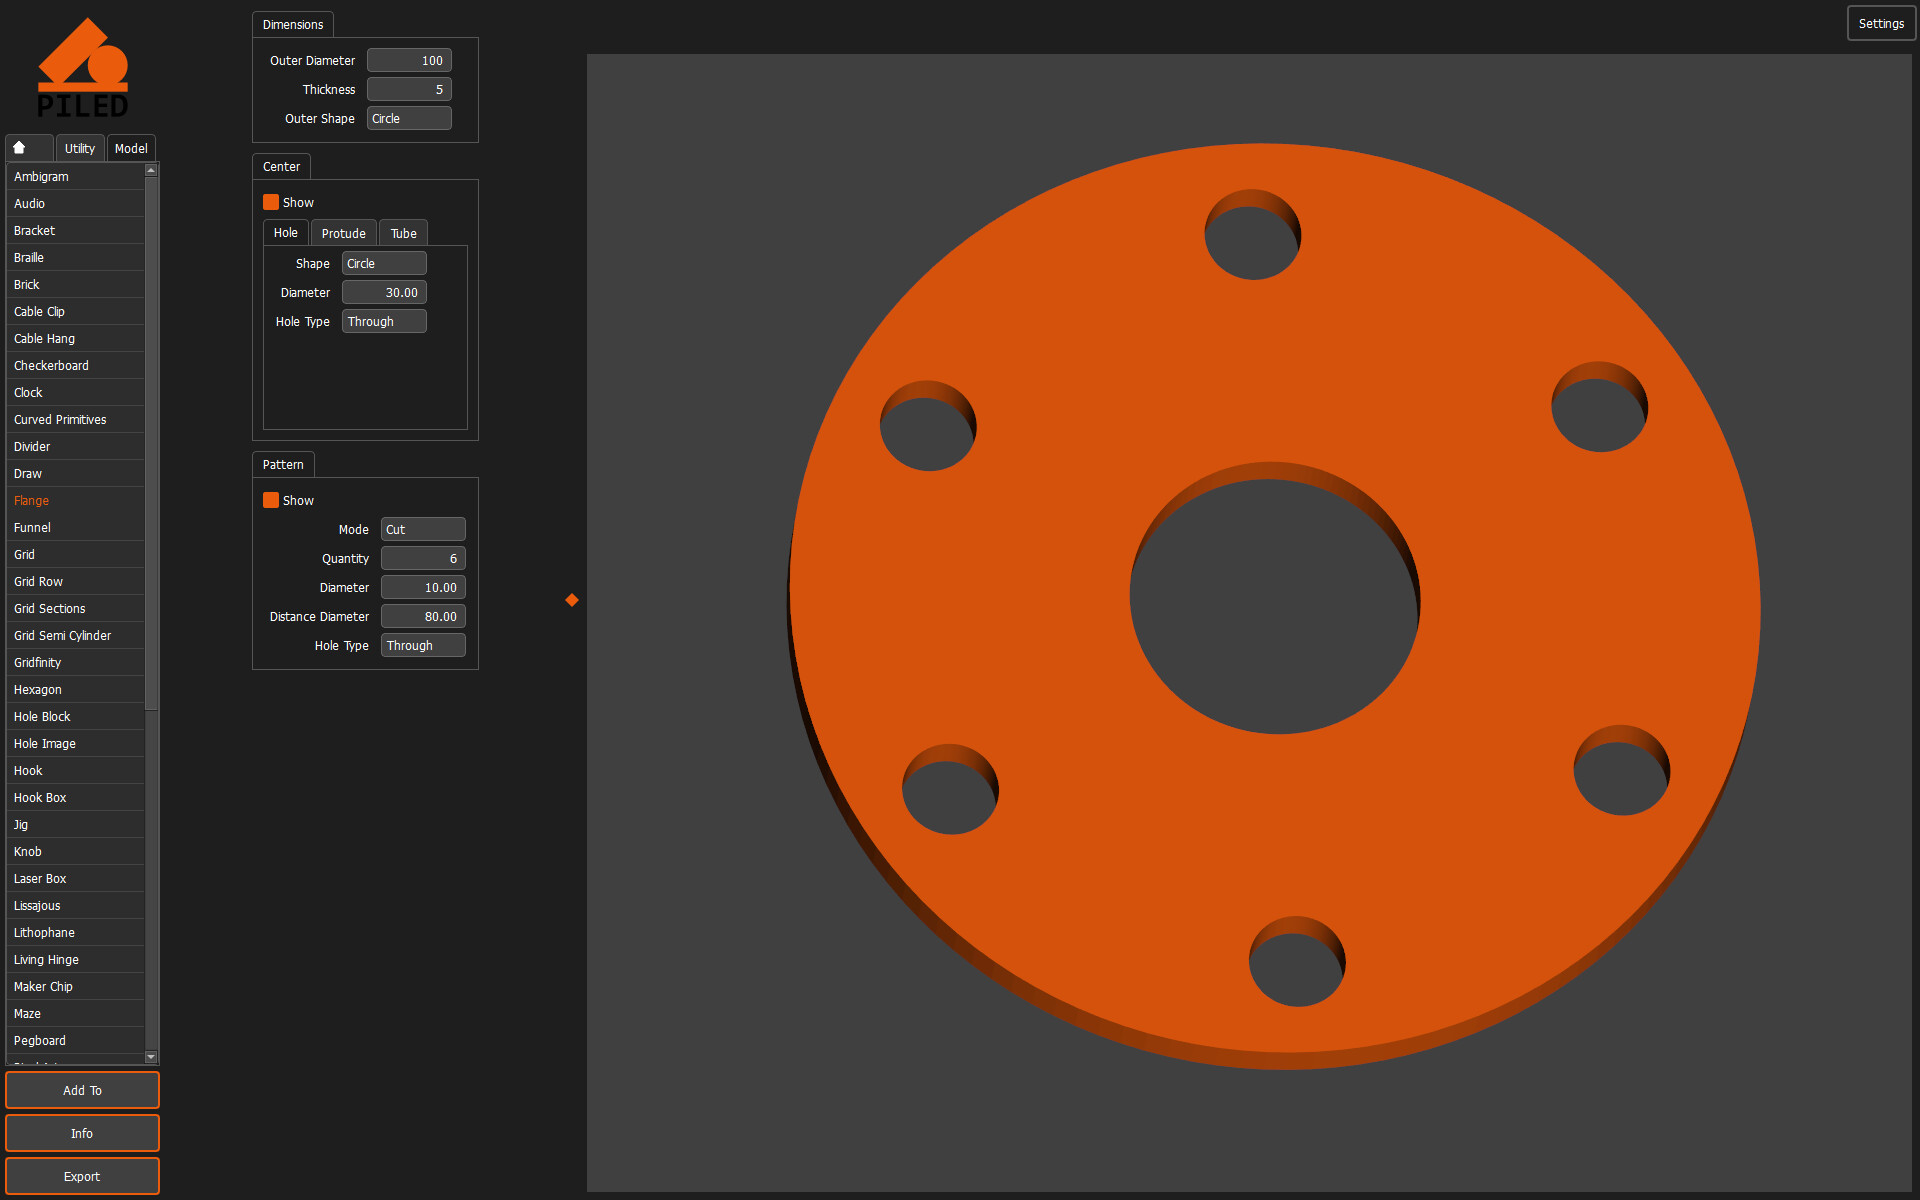This screenshot has width=1920, height=1200.
Task: Select Curved Primitives model
Action: tap(75, 419)
